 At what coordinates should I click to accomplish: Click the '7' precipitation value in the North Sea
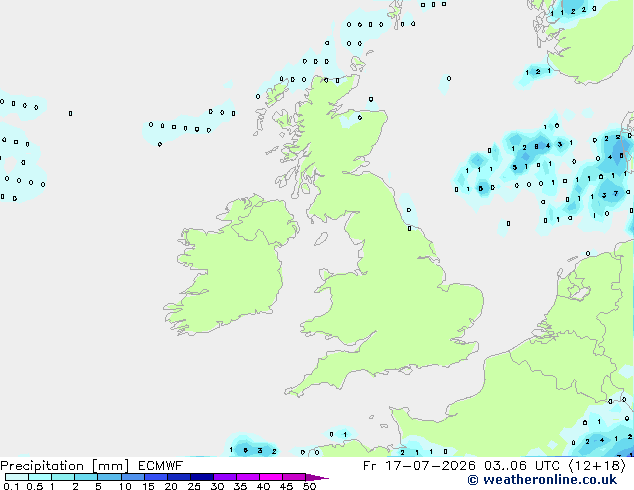click(616, 194)
